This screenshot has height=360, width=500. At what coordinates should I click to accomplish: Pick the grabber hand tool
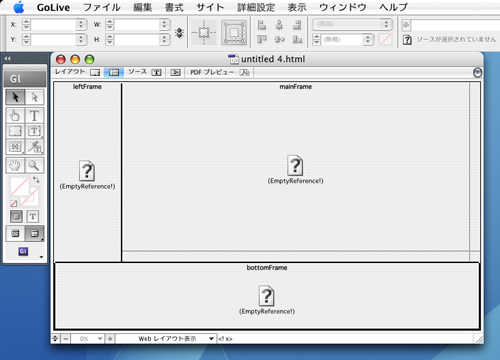(15, 165)
